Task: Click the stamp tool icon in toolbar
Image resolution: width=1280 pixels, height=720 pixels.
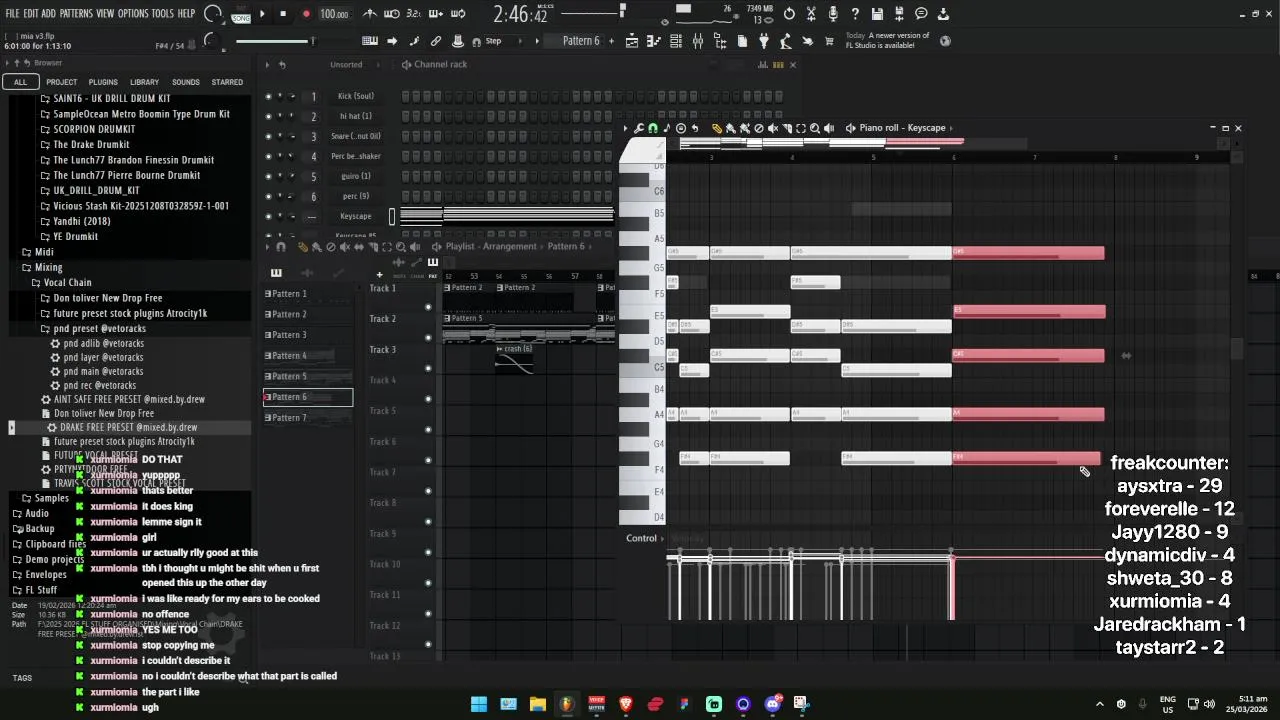Action: (x=458, y=41)
